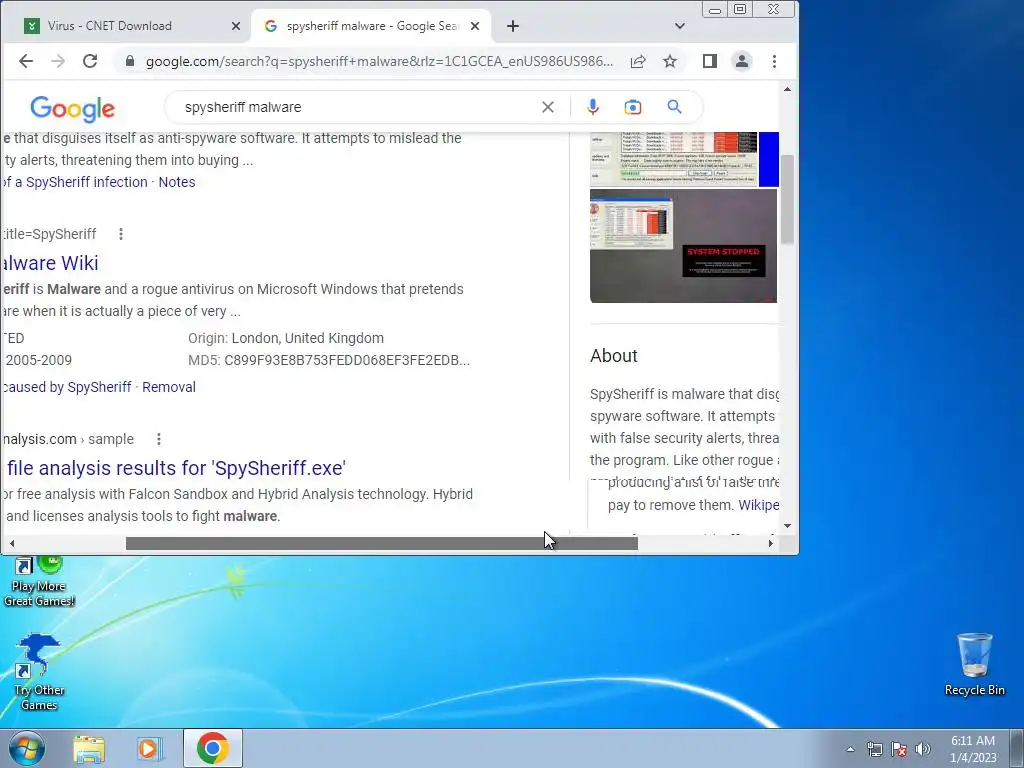Click the vertical scrollbar up arrow

[788, 89]
